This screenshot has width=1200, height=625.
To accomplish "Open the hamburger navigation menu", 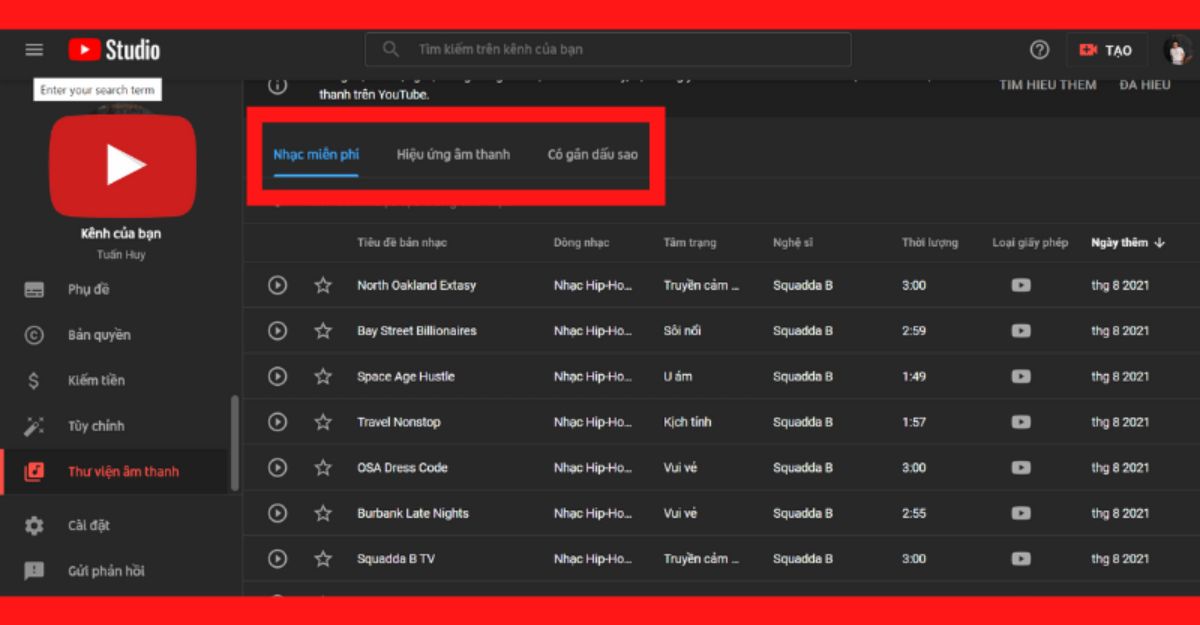I will [x=34, y=50].
